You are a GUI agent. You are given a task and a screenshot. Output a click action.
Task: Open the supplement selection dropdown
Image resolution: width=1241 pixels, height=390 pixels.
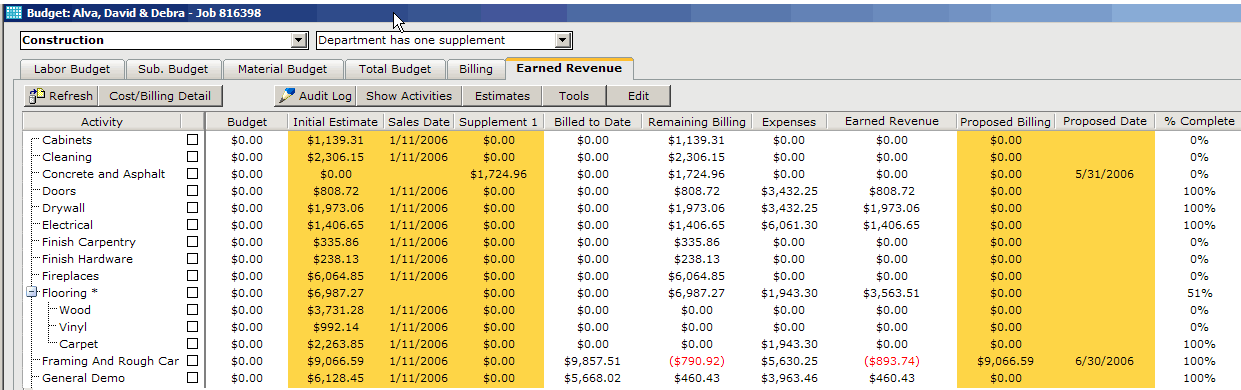pos(563,40)
